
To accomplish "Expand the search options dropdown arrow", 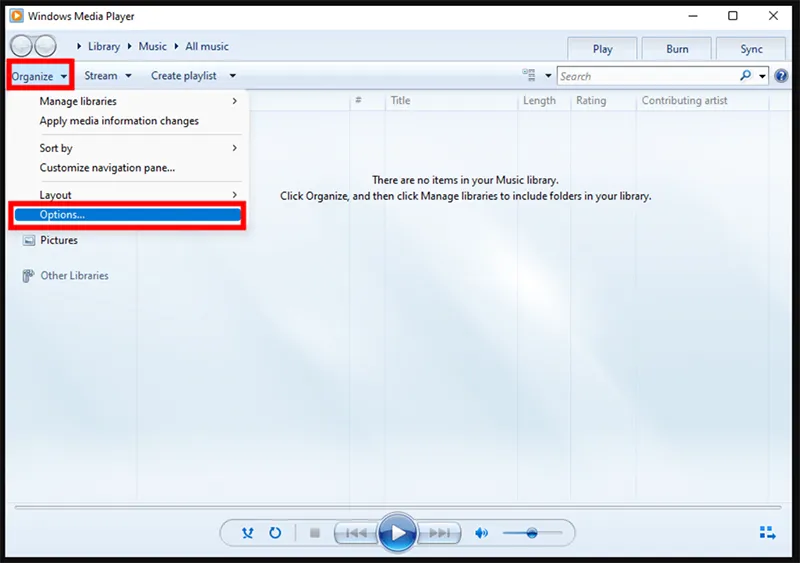I will coord(762,76).
